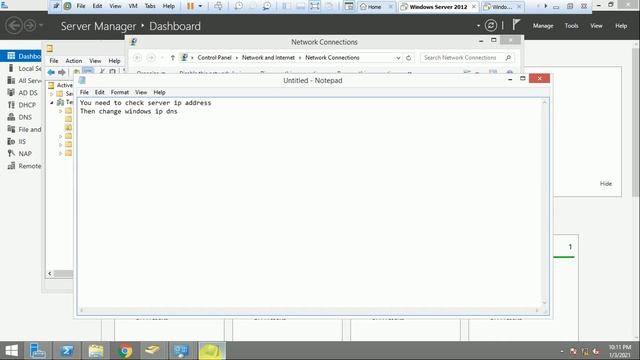Click the Notepad vertical scrollbar
This screenshot has width=640, height=360.
pos(544,203)
